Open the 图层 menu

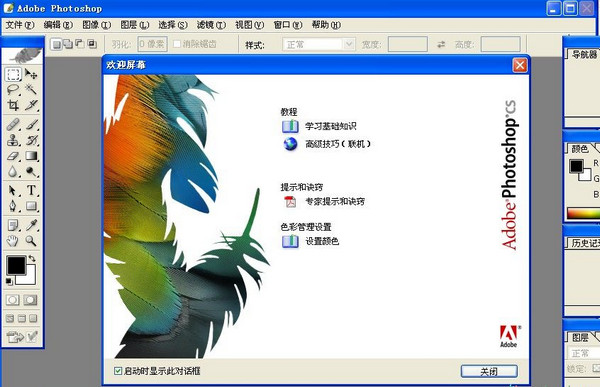pos(135,25)
